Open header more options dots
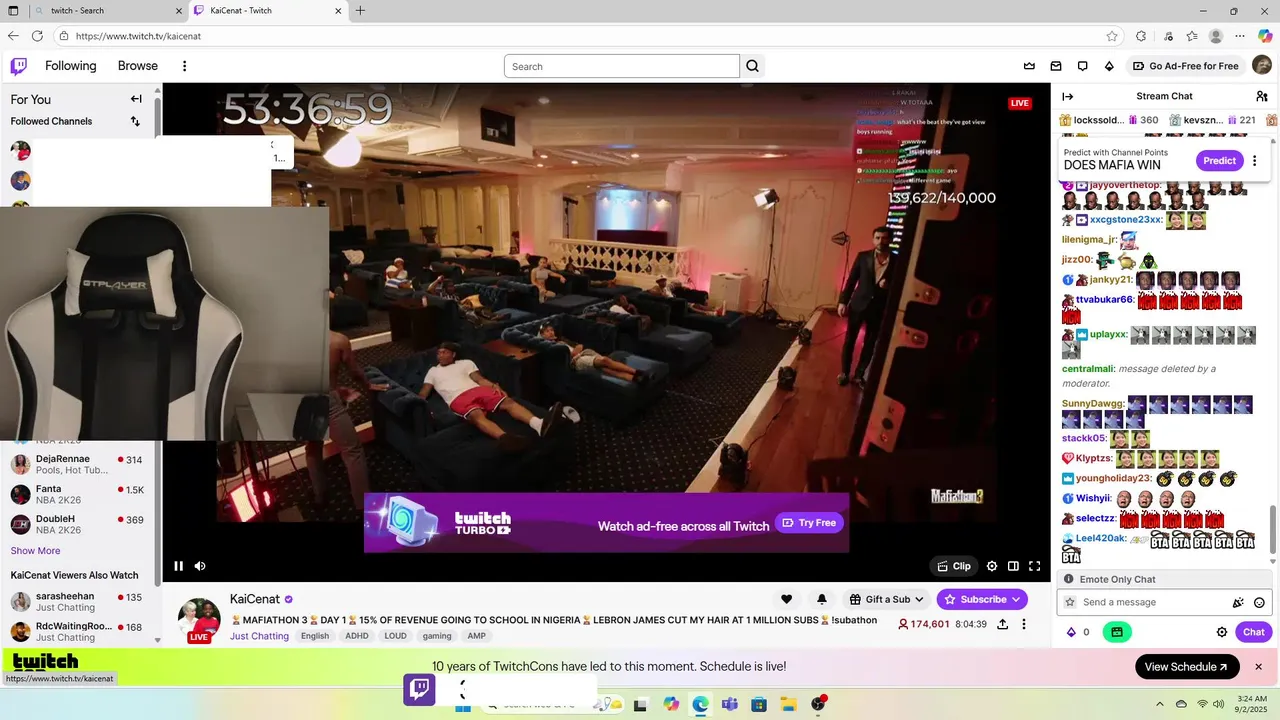 point(184,66)
